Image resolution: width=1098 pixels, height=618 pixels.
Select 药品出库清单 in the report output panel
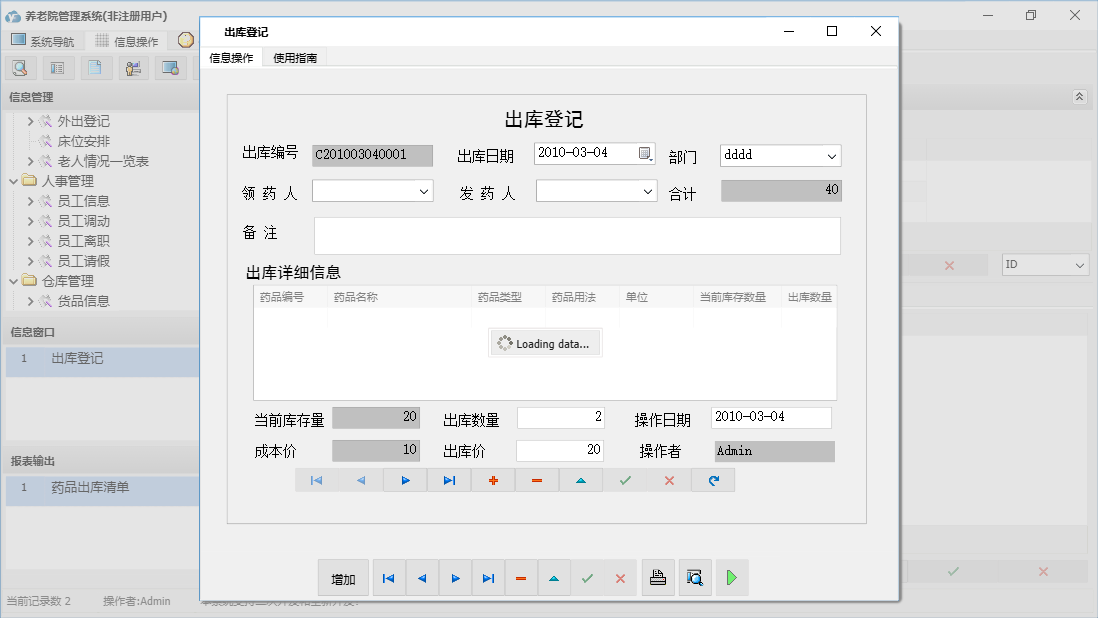point(91,490)
